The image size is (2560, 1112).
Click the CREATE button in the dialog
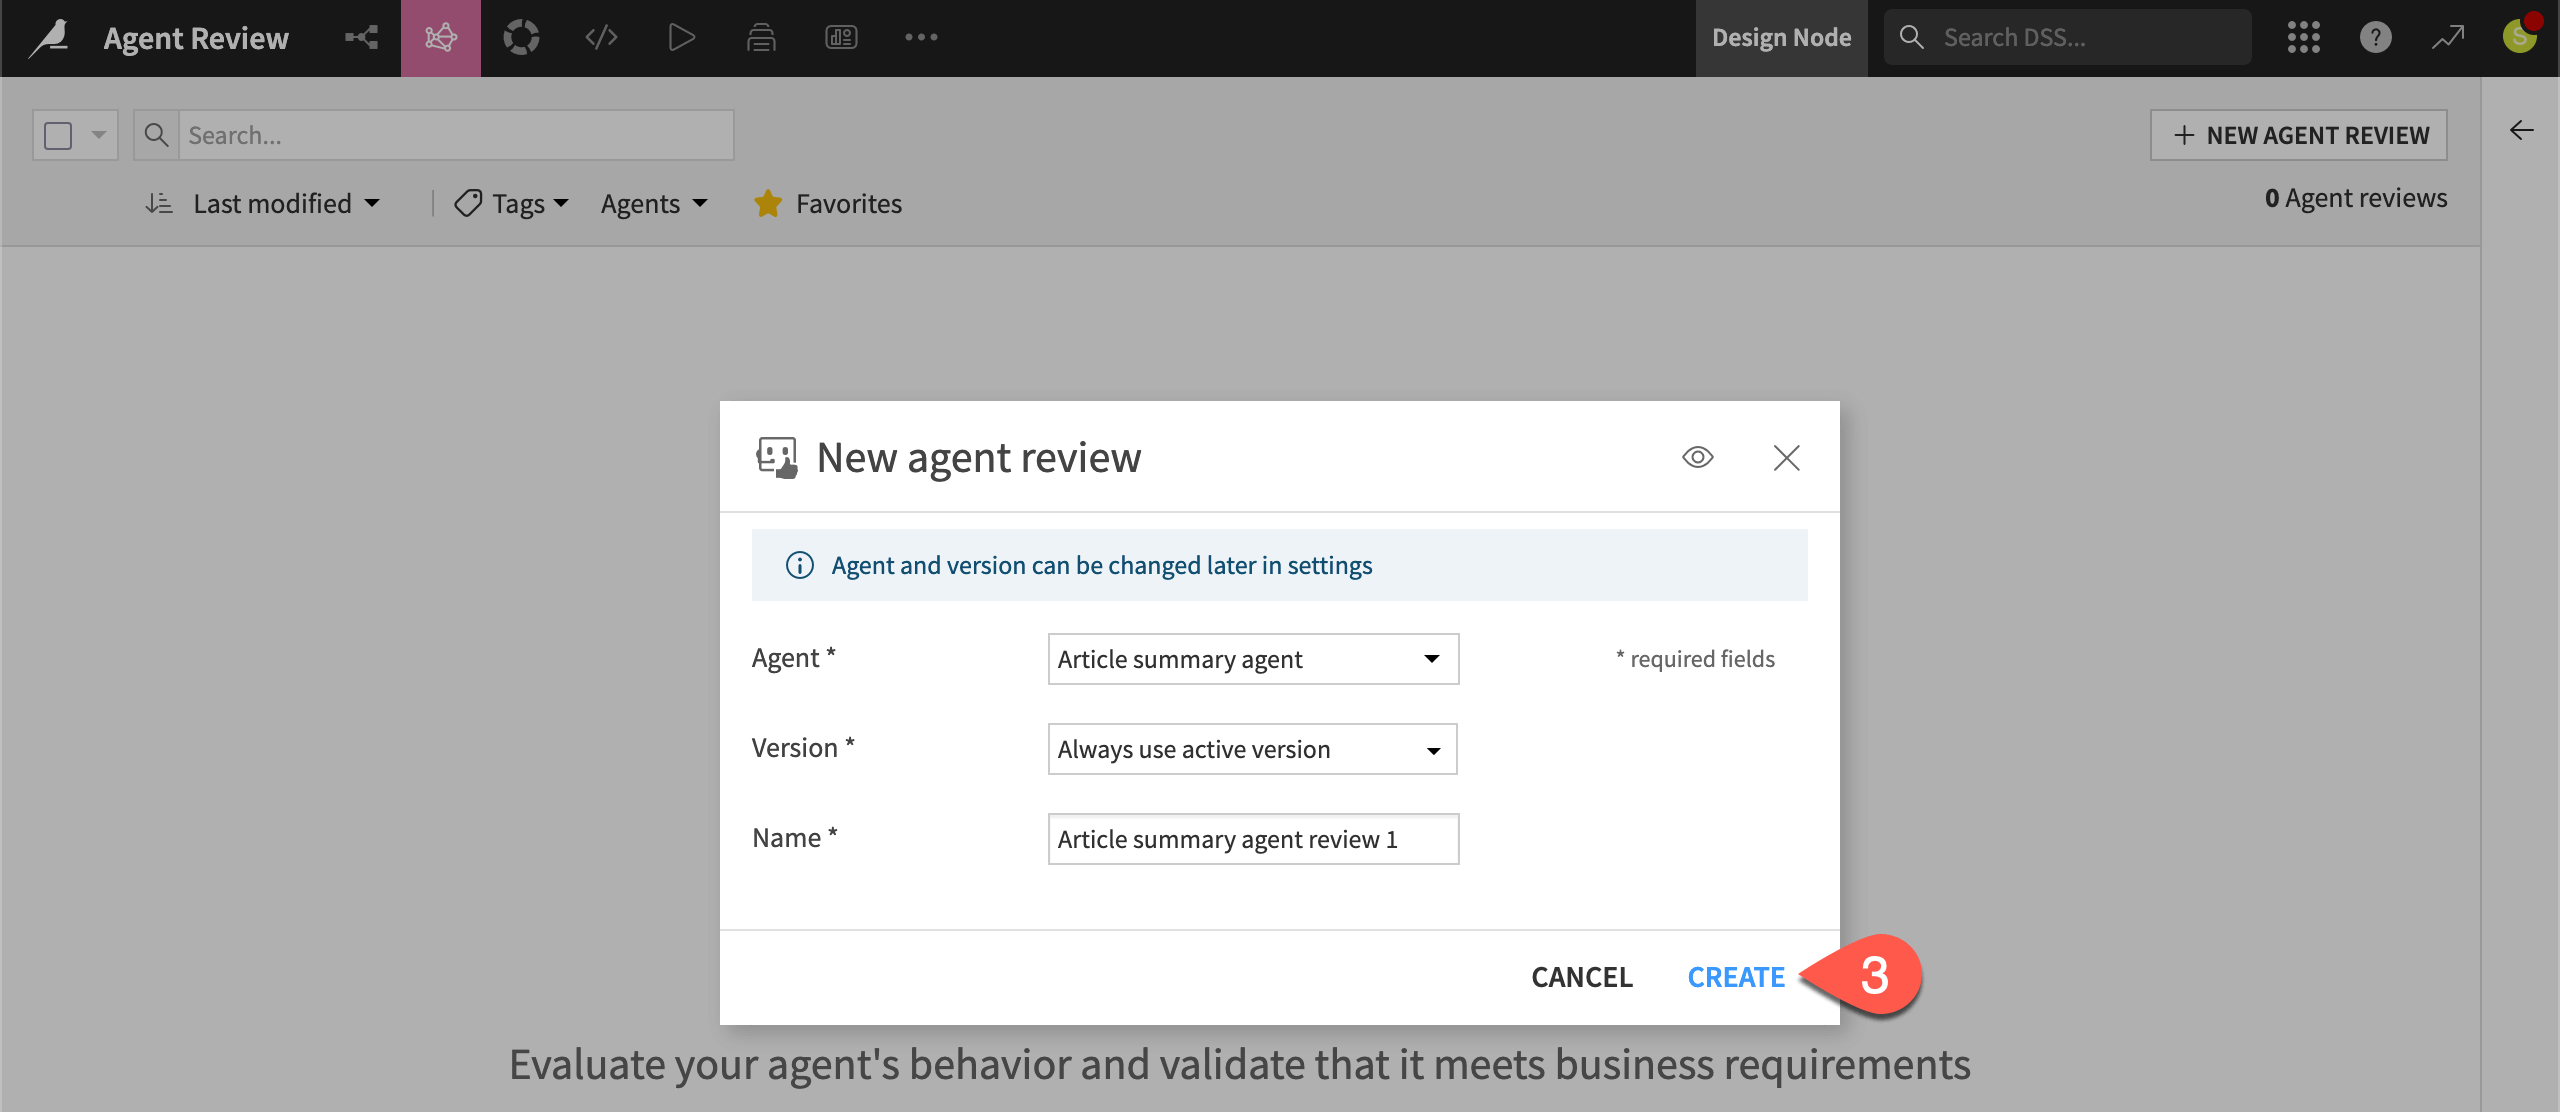(x=1736, y=977)
